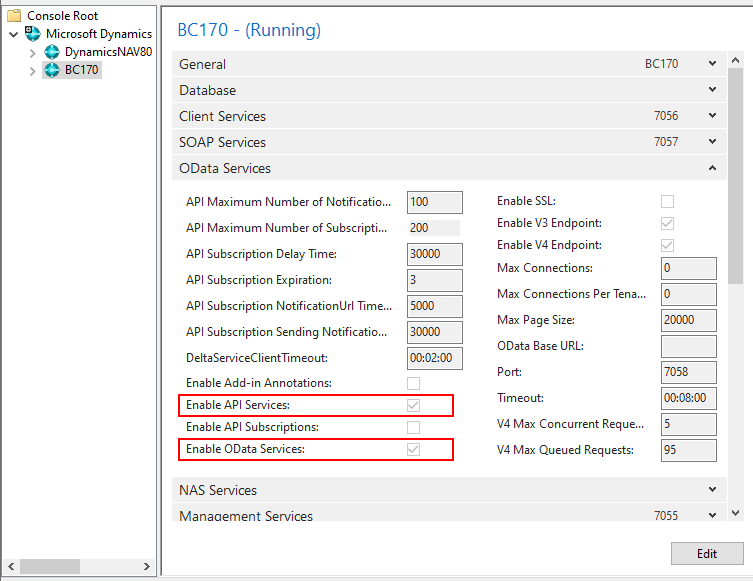Click the Microsoft Dynamics node icon
This screenshot has height=581, width=753.
click(33, 34)
